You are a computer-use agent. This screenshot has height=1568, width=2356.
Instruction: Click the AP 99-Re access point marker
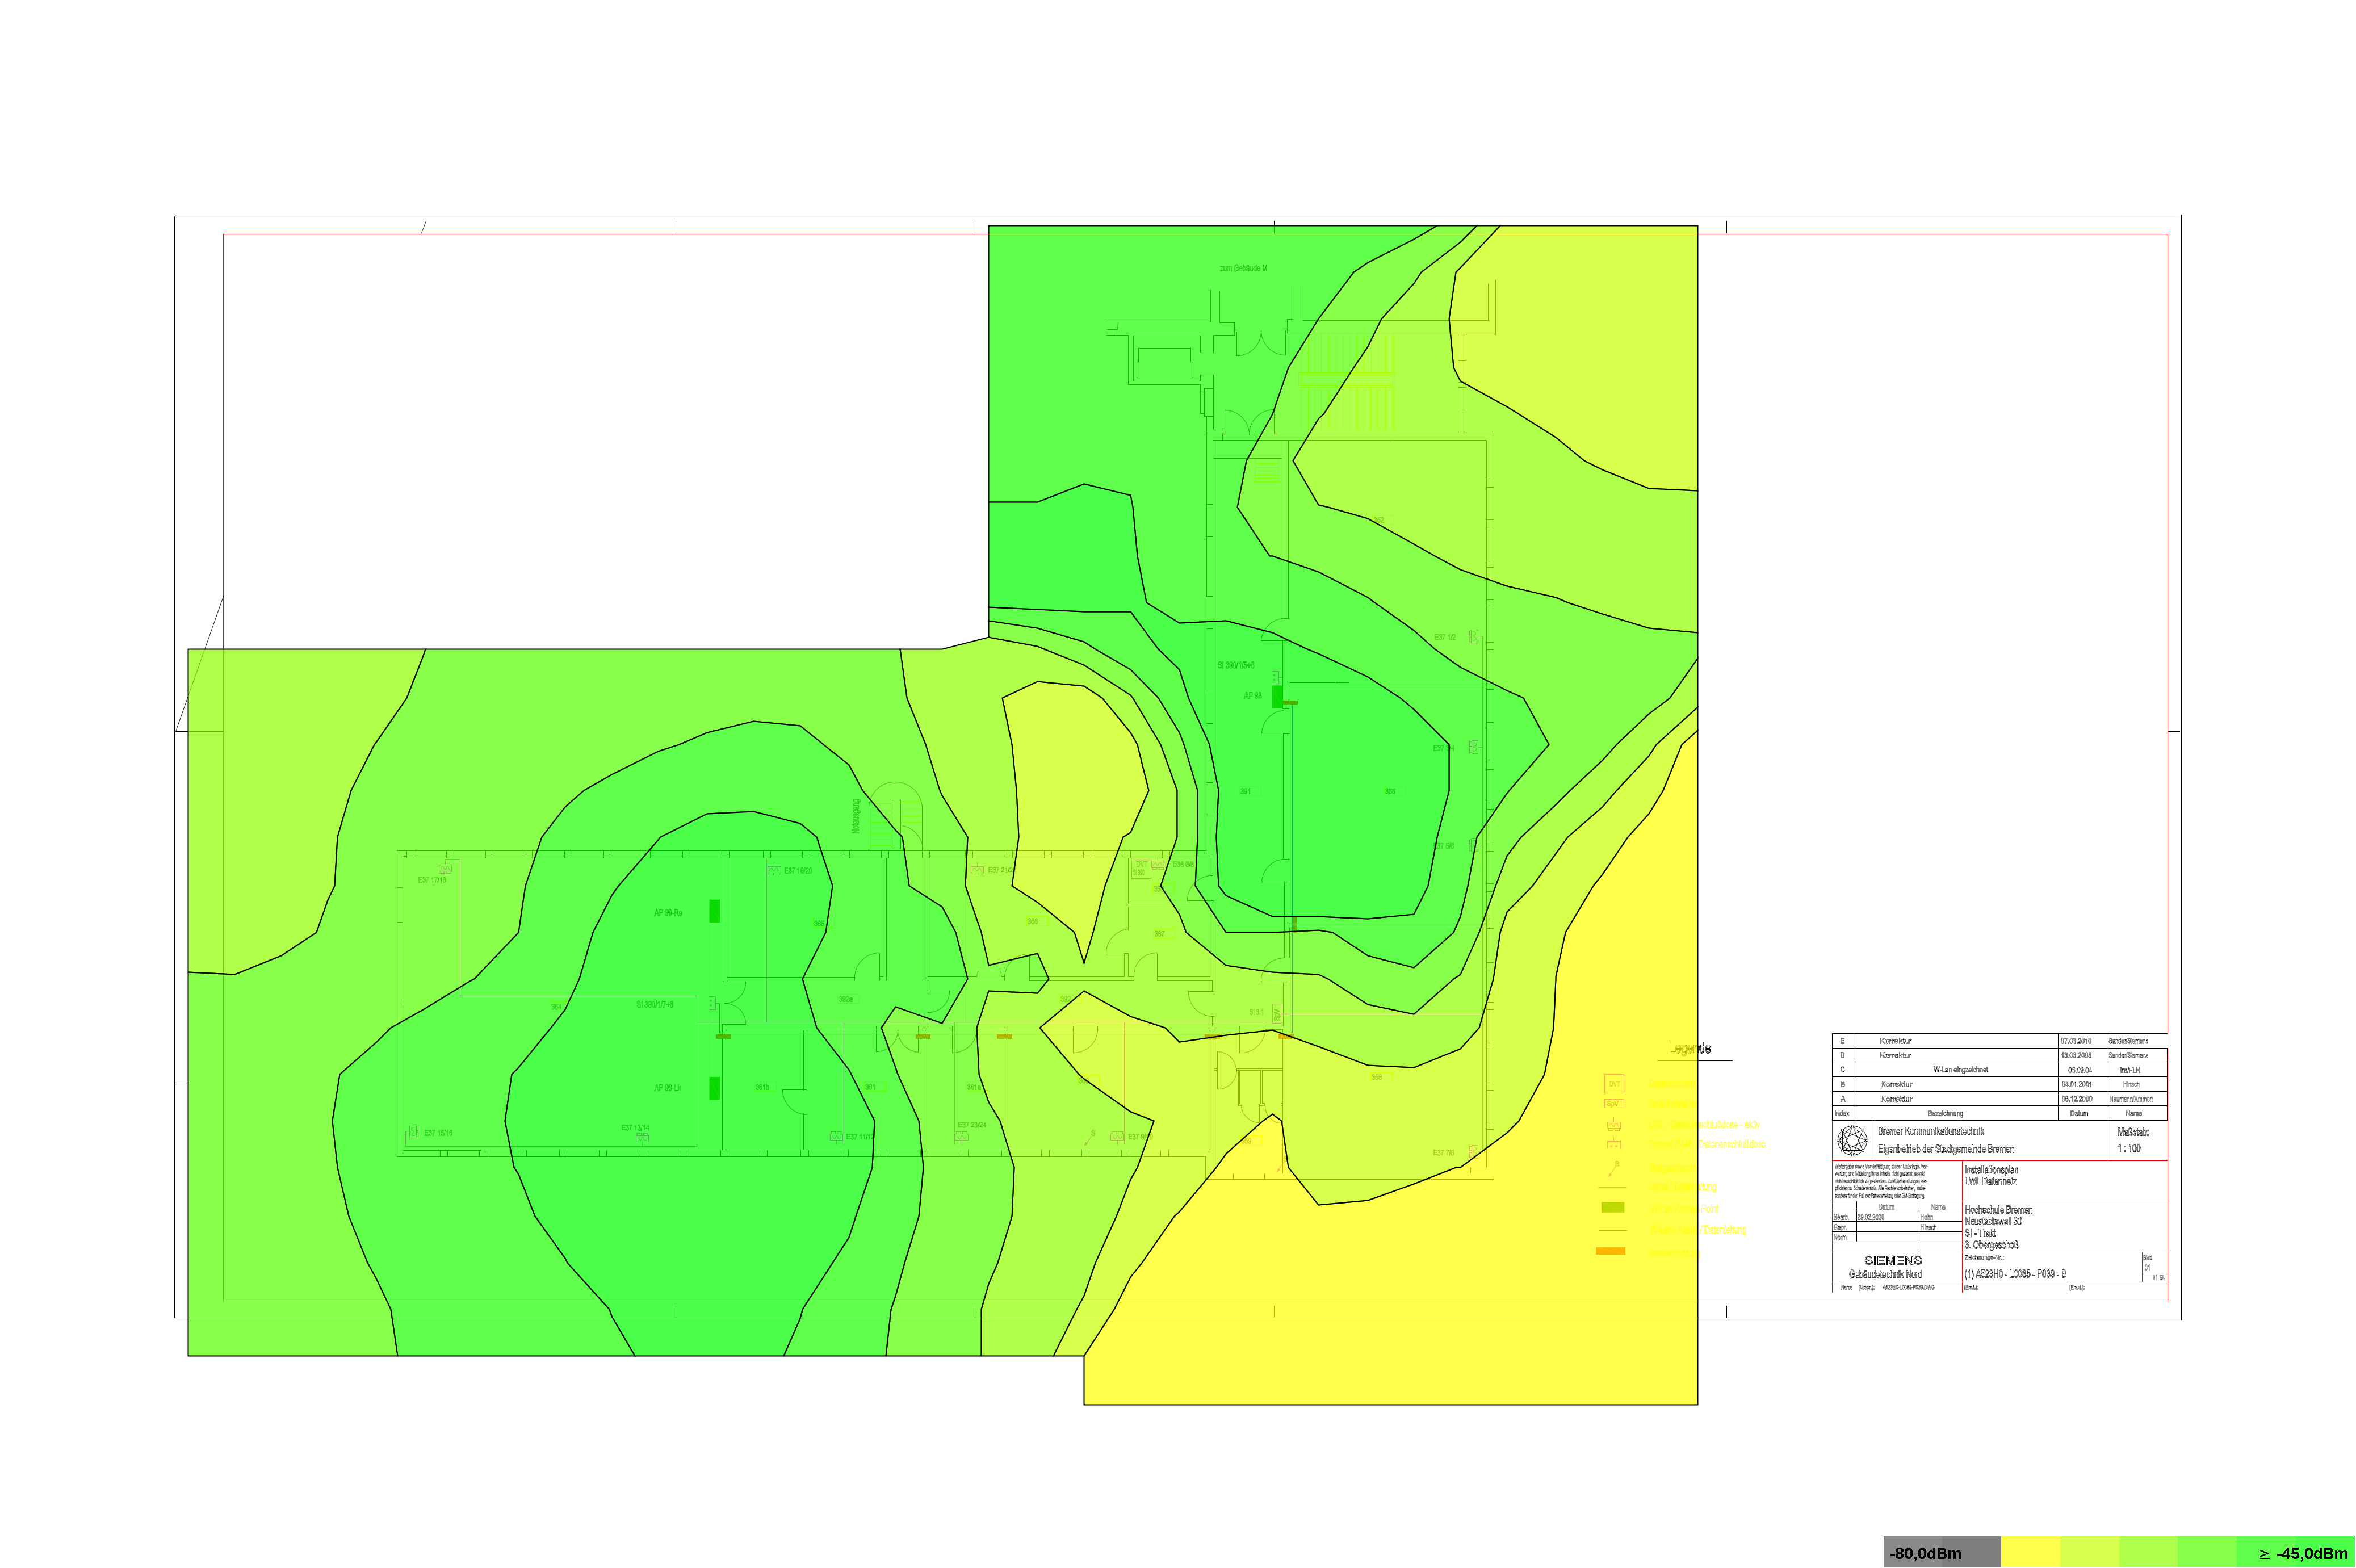pyautogui.click(x=714, y=910)
